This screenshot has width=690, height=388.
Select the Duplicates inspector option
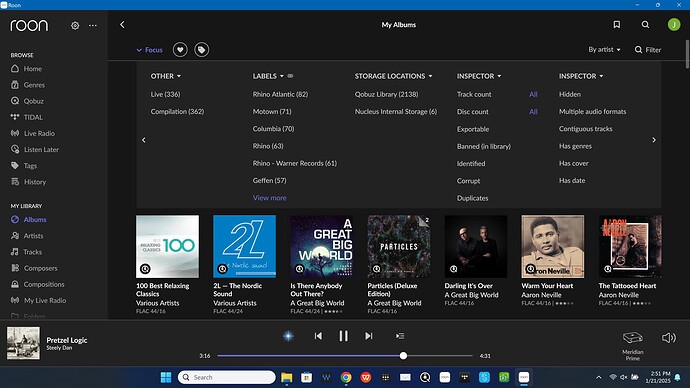coord(473,198)
